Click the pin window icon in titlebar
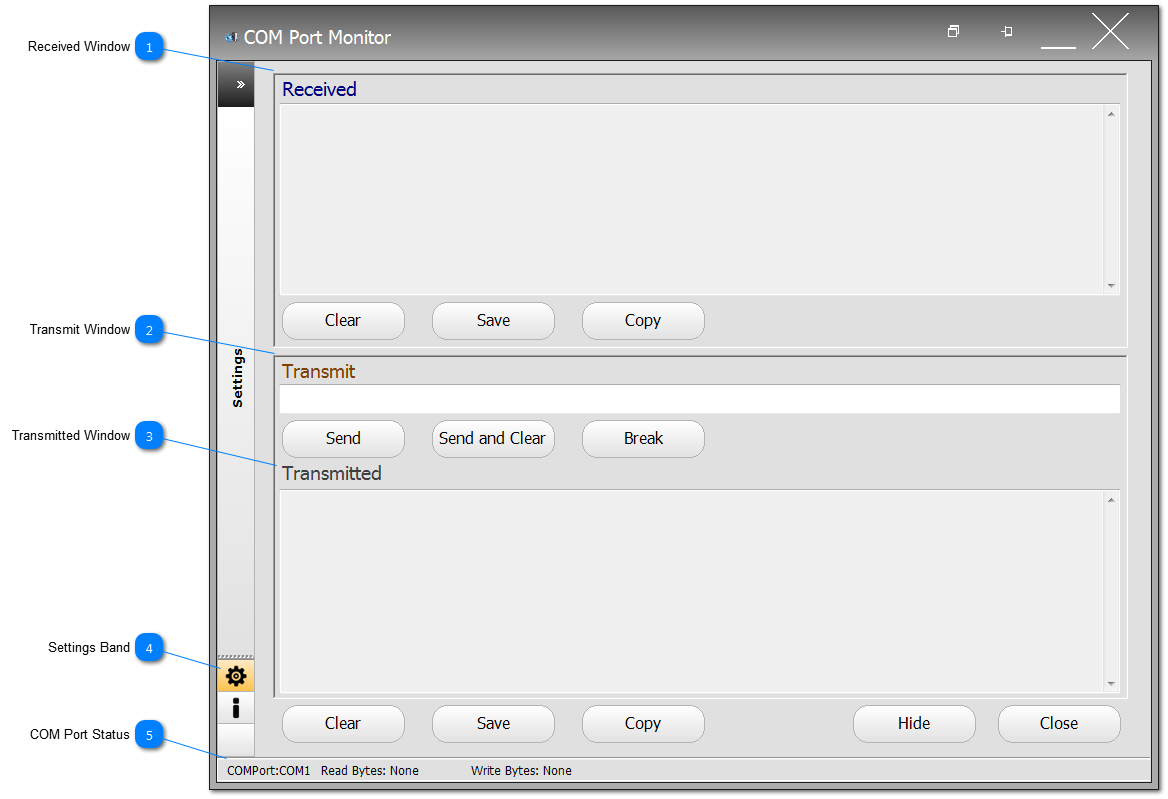This screenshot has width=1168, height=799. point(1007,31)
